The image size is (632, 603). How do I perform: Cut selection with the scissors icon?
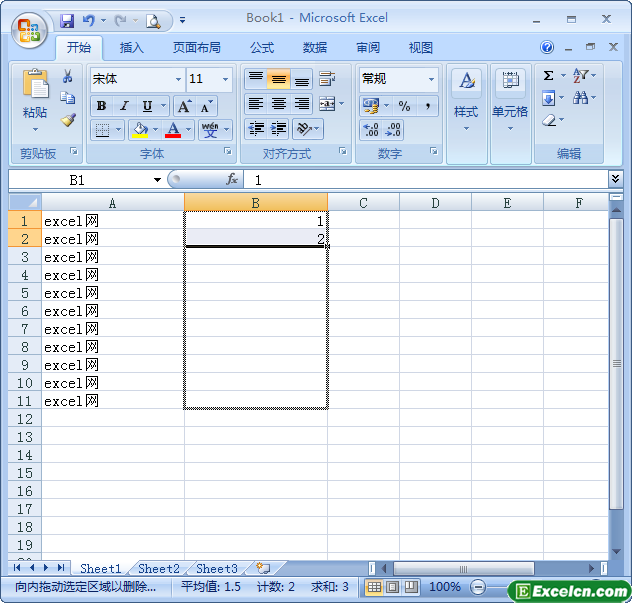pyautogui.click(x=67, y=75)
